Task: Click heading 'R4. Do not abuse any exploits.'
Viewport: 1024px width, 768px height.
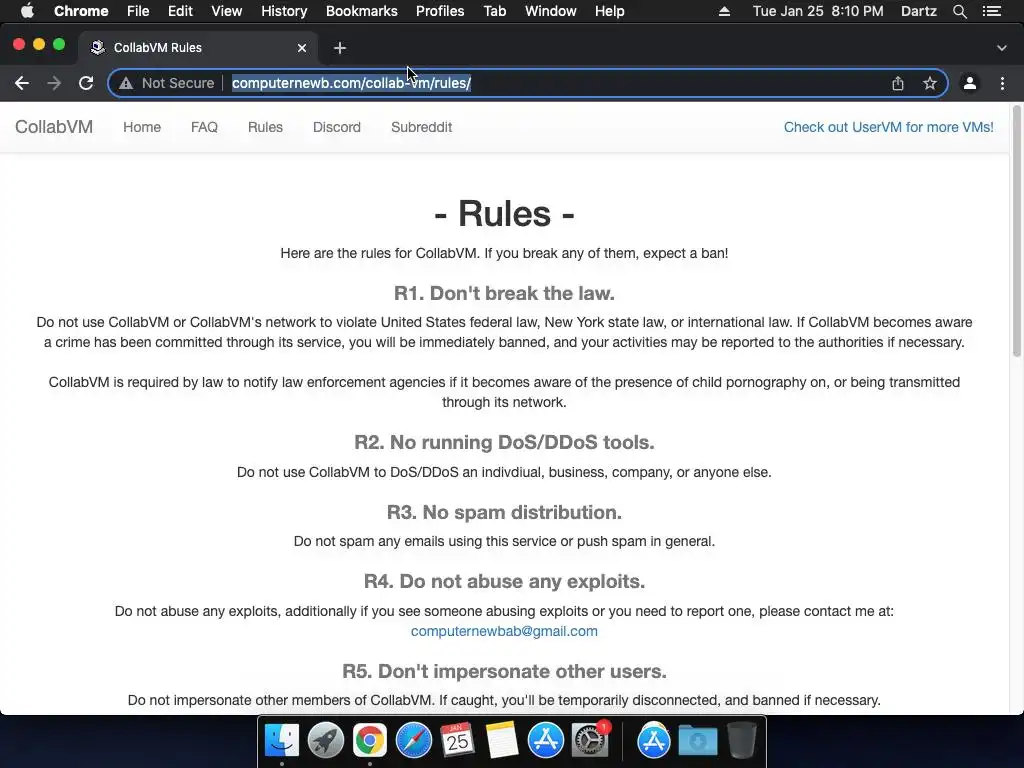Action: [x=504, y=581]
